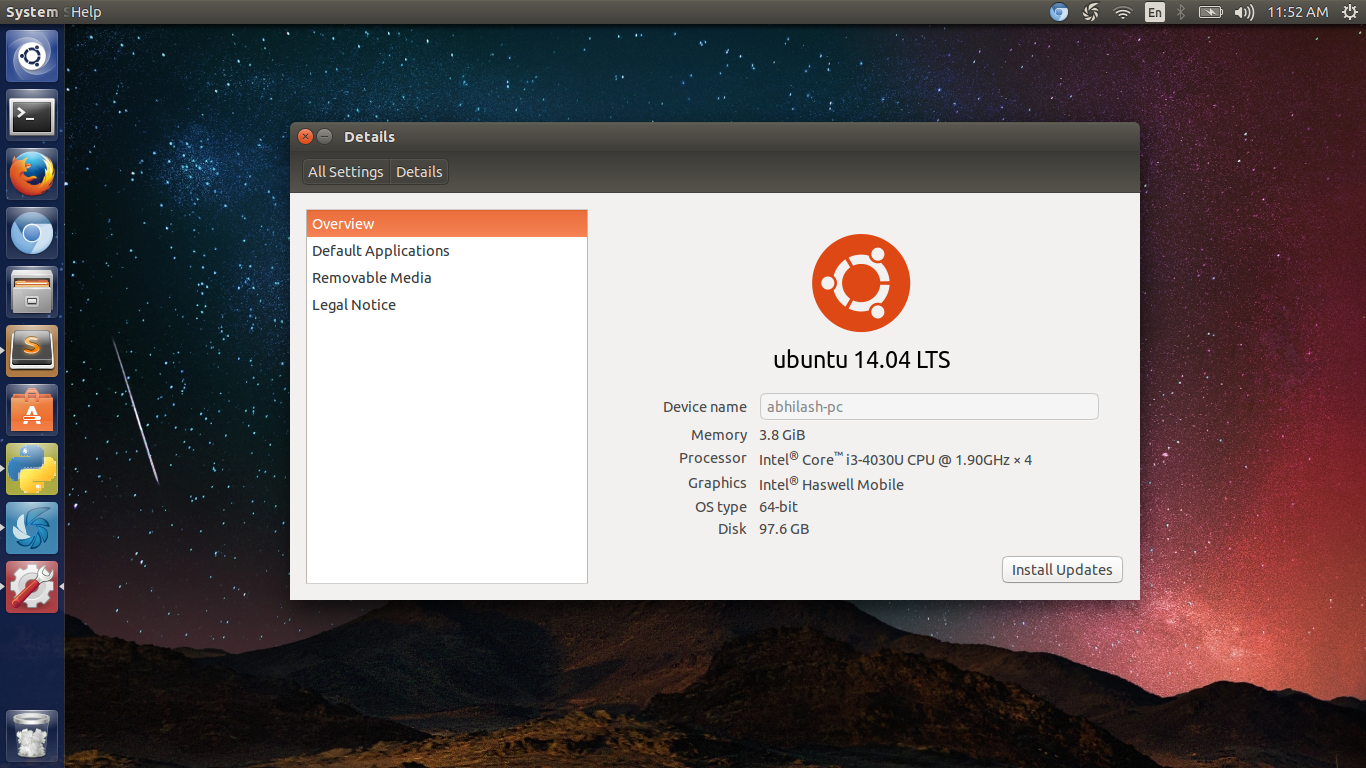
Task: Open the sound volume indicator
Action: [1244, 12]
